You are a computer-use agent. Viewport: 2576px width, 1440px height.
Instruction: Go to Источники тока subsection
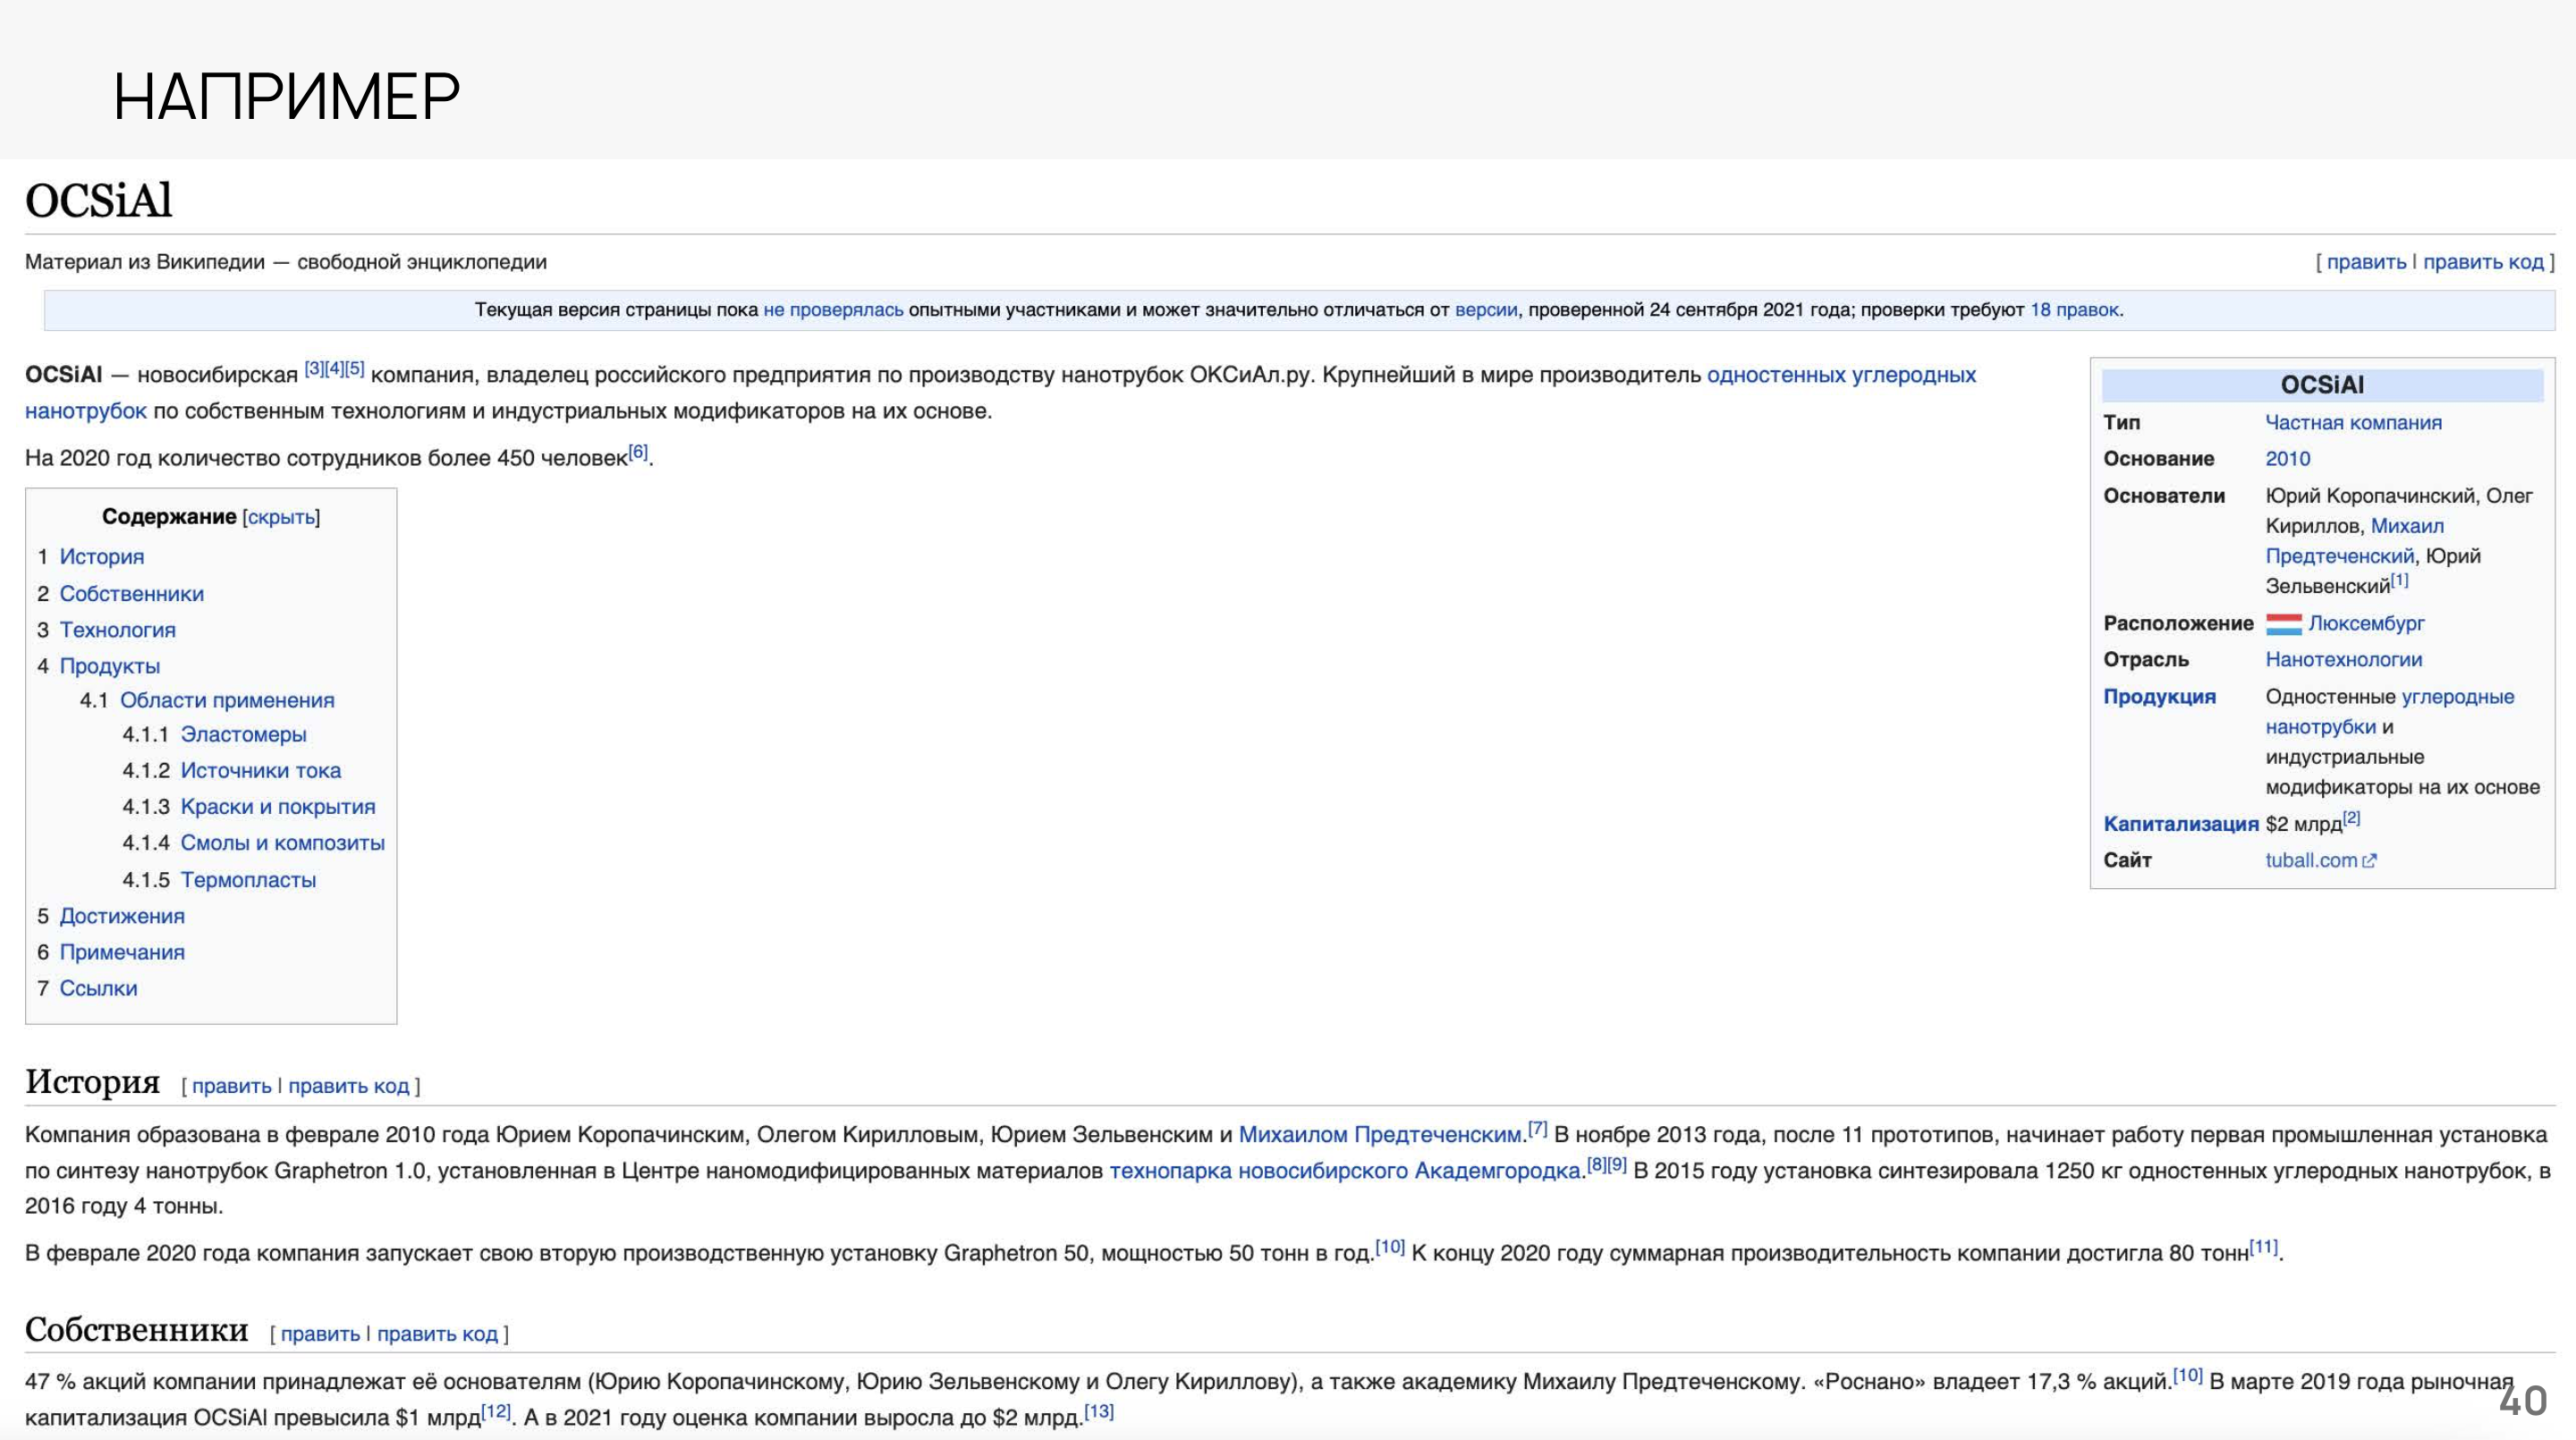(261, 770)
